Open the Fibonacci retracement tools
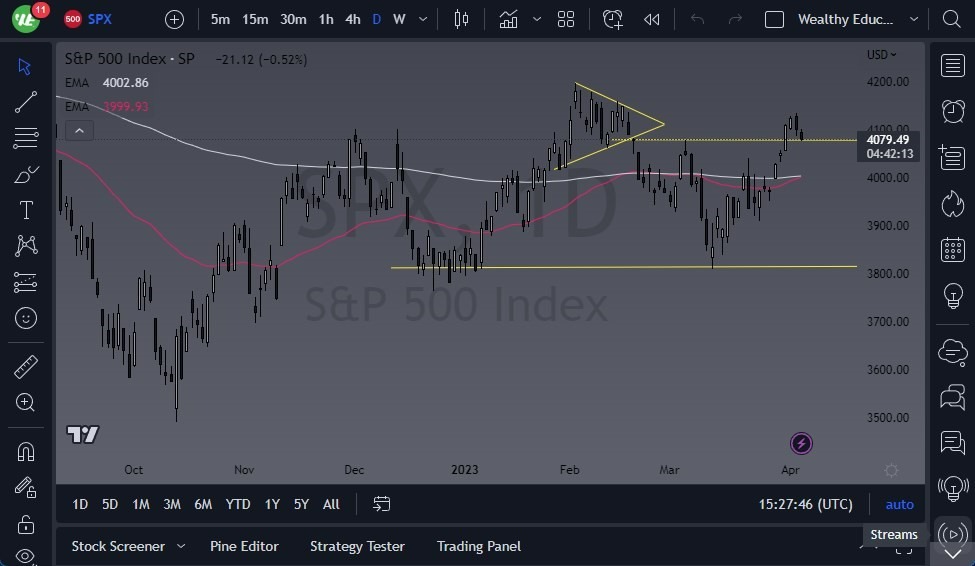975x566 pixels. click(x=25, y=137)
